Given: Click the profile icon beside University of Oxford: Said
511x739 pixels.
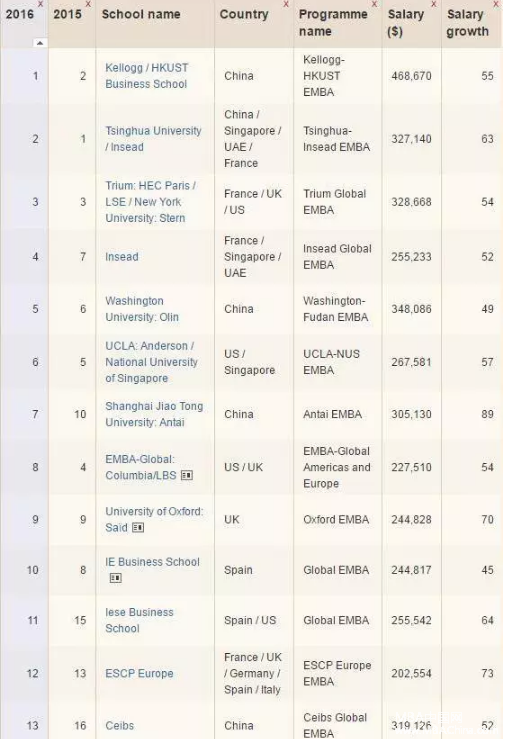Looking at the screenshot, I should tap(138, 527).
